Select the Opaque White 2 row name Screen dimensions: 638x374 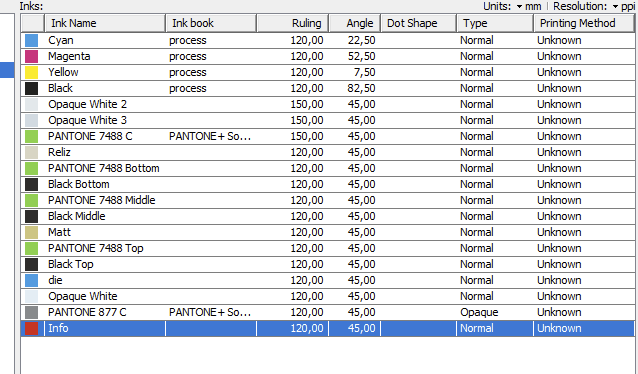click(87, 104)
